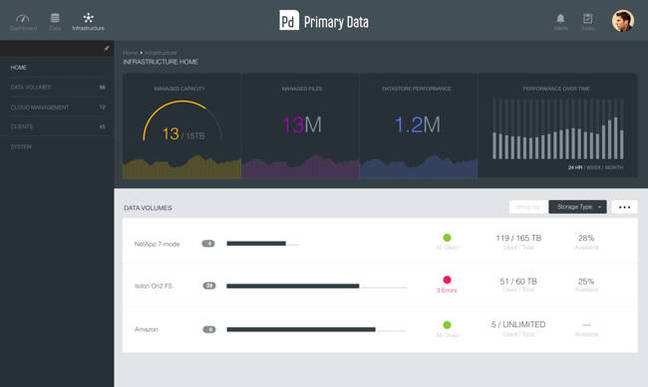The width and height of the screenshot is (648, 387).
Task: Click the green status dot for NetApp 7-mode
Action: click(447, 238)
